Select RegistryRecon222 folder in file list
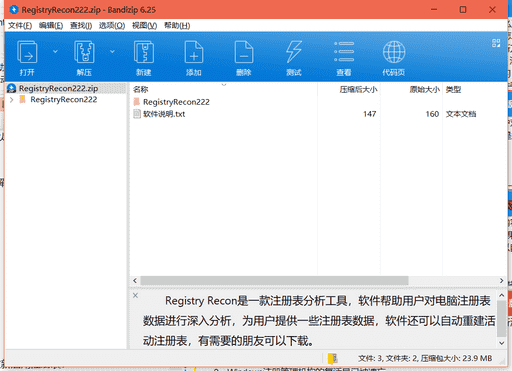This screenshot has width=512, height=371. [x=176, y=102]
